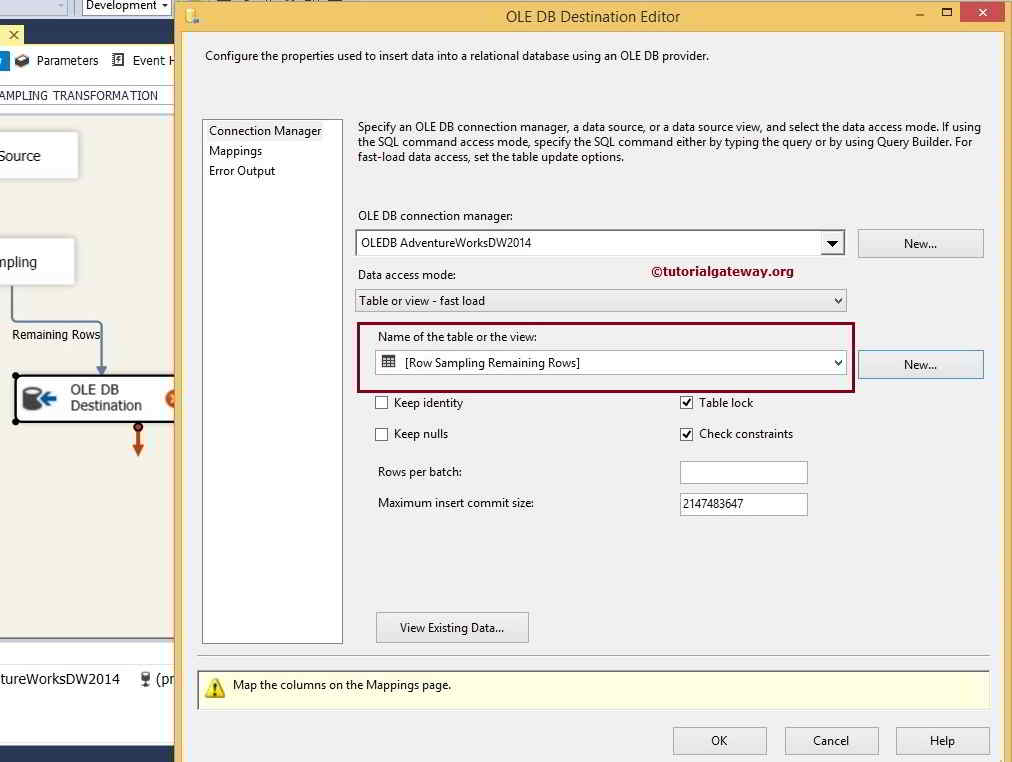Click the warning triangle on the Mappings message bar
The width and height of the screenshot is (1012, 762).
pos(216,686)
